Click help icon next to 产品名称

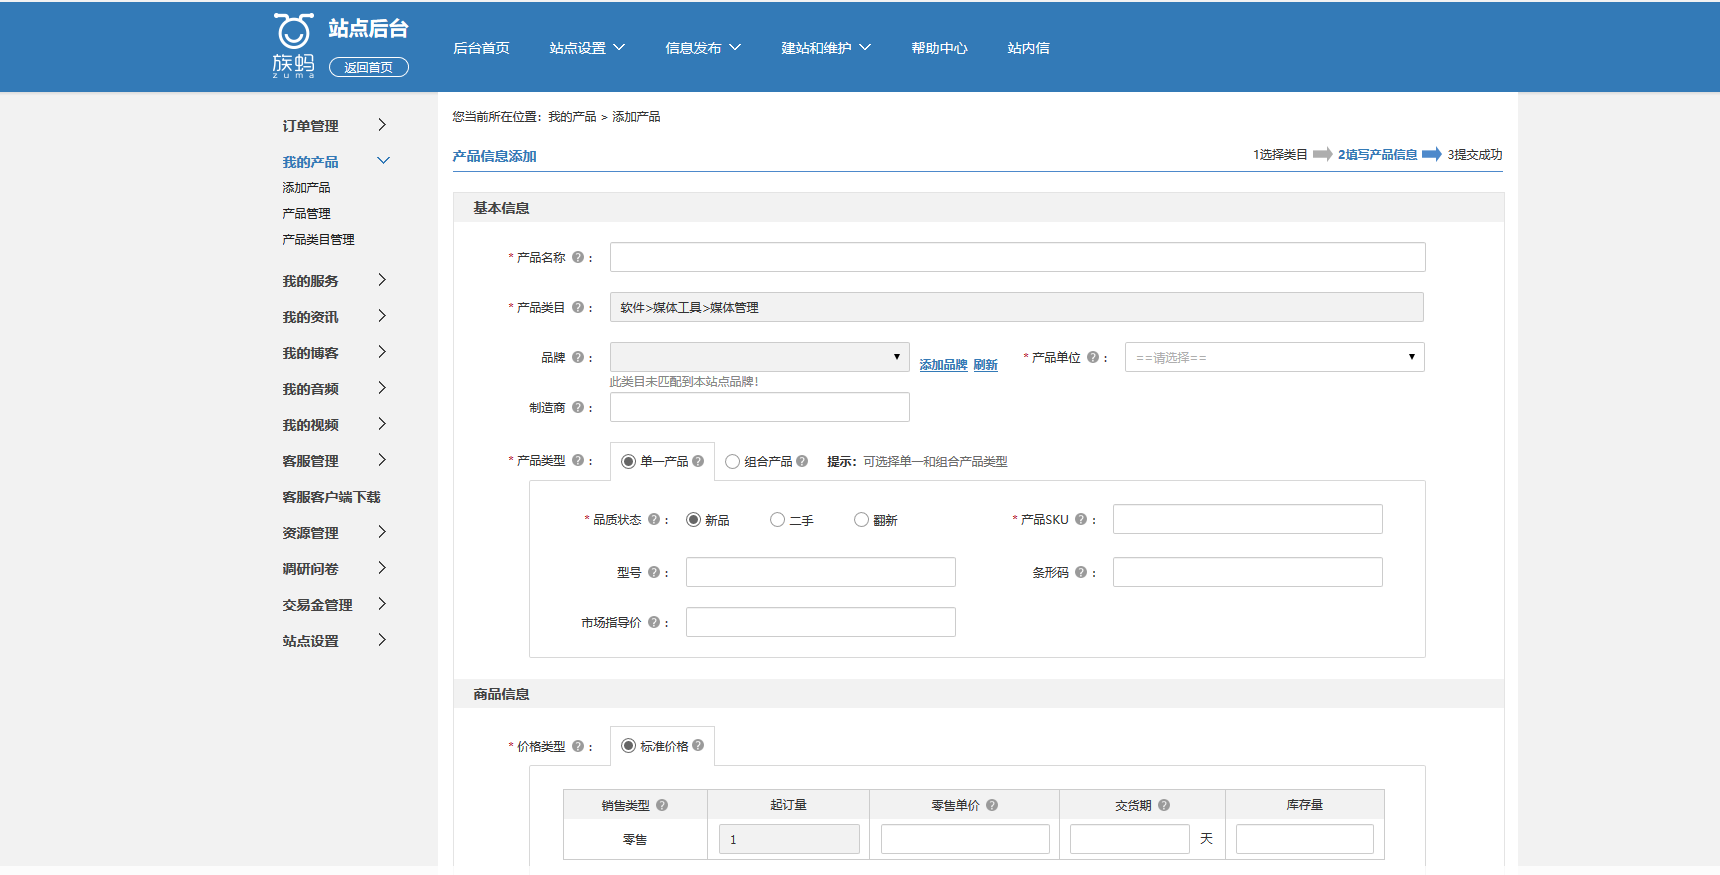578,257
